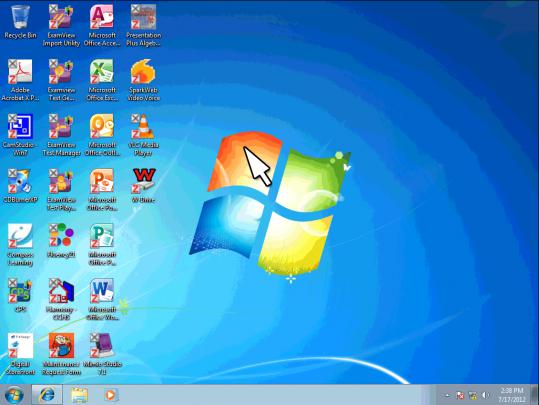
Task: Launch the Microsoft Office PowerPoint shortcut
Action: tap(102, 190)
